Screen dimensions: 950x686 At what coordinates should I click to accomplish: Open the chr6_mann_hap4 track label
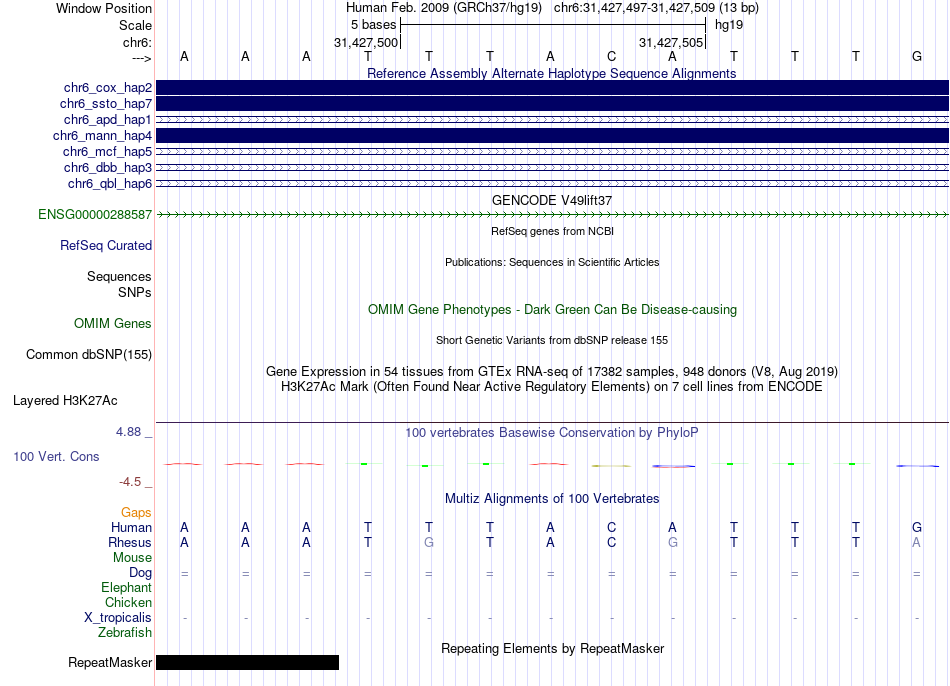(102, 136)
